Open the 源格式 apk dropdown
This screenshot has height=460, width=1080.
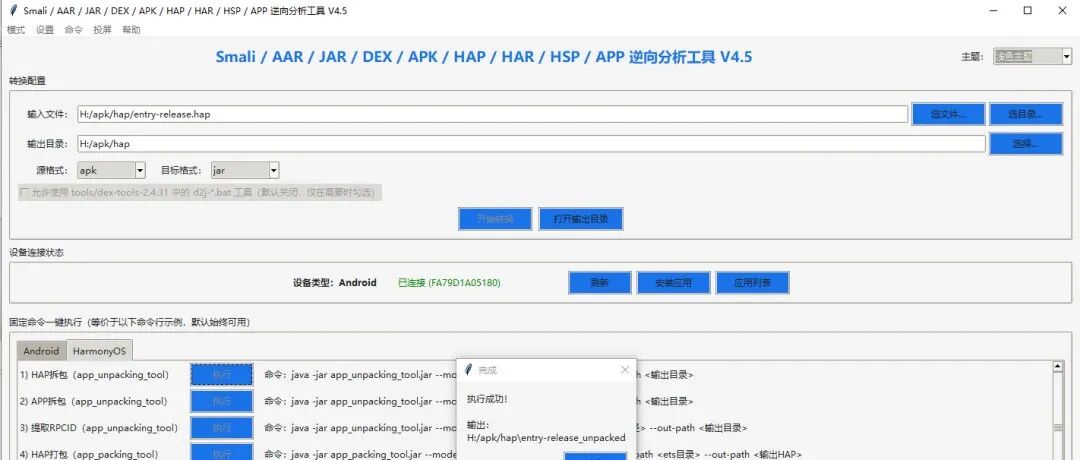pyautogui.click(x=110, y=170)
